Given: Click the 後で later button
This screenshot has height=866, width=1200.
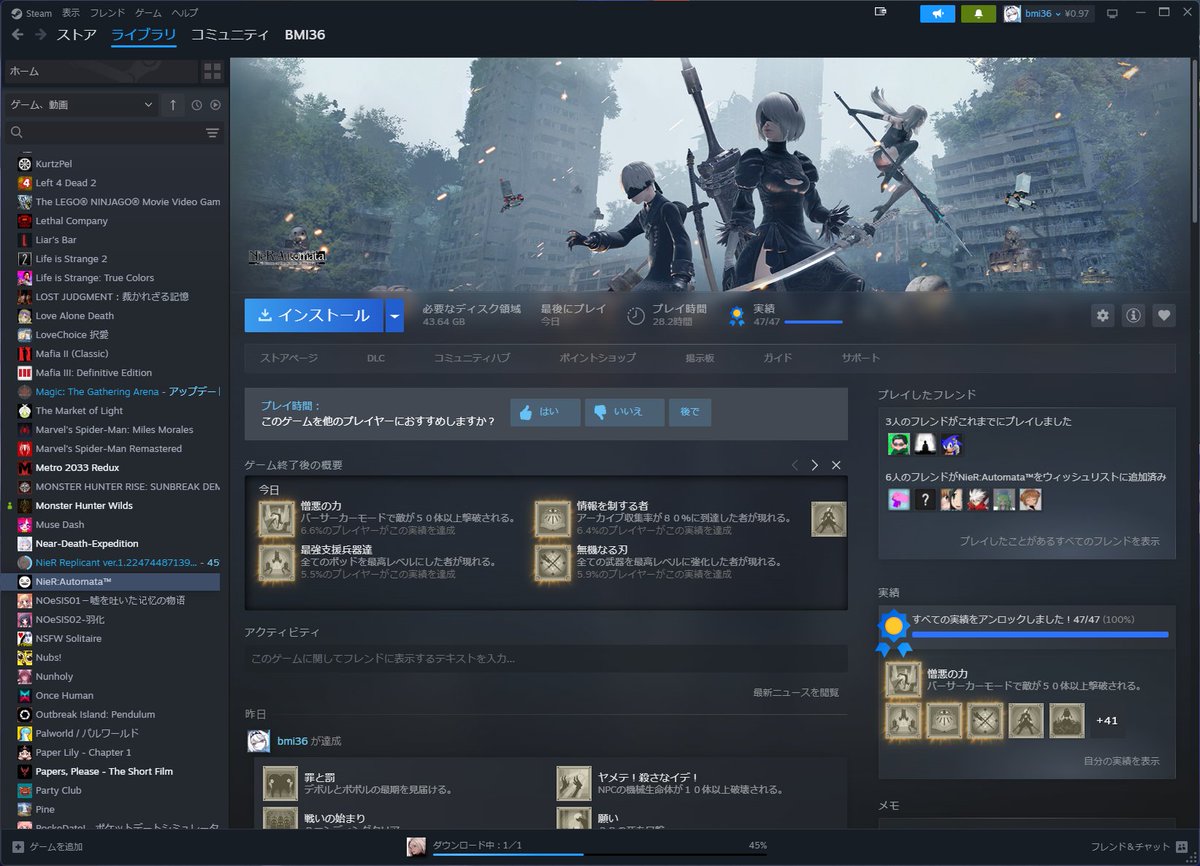Looking at the screenshot, I should point(690,412).
